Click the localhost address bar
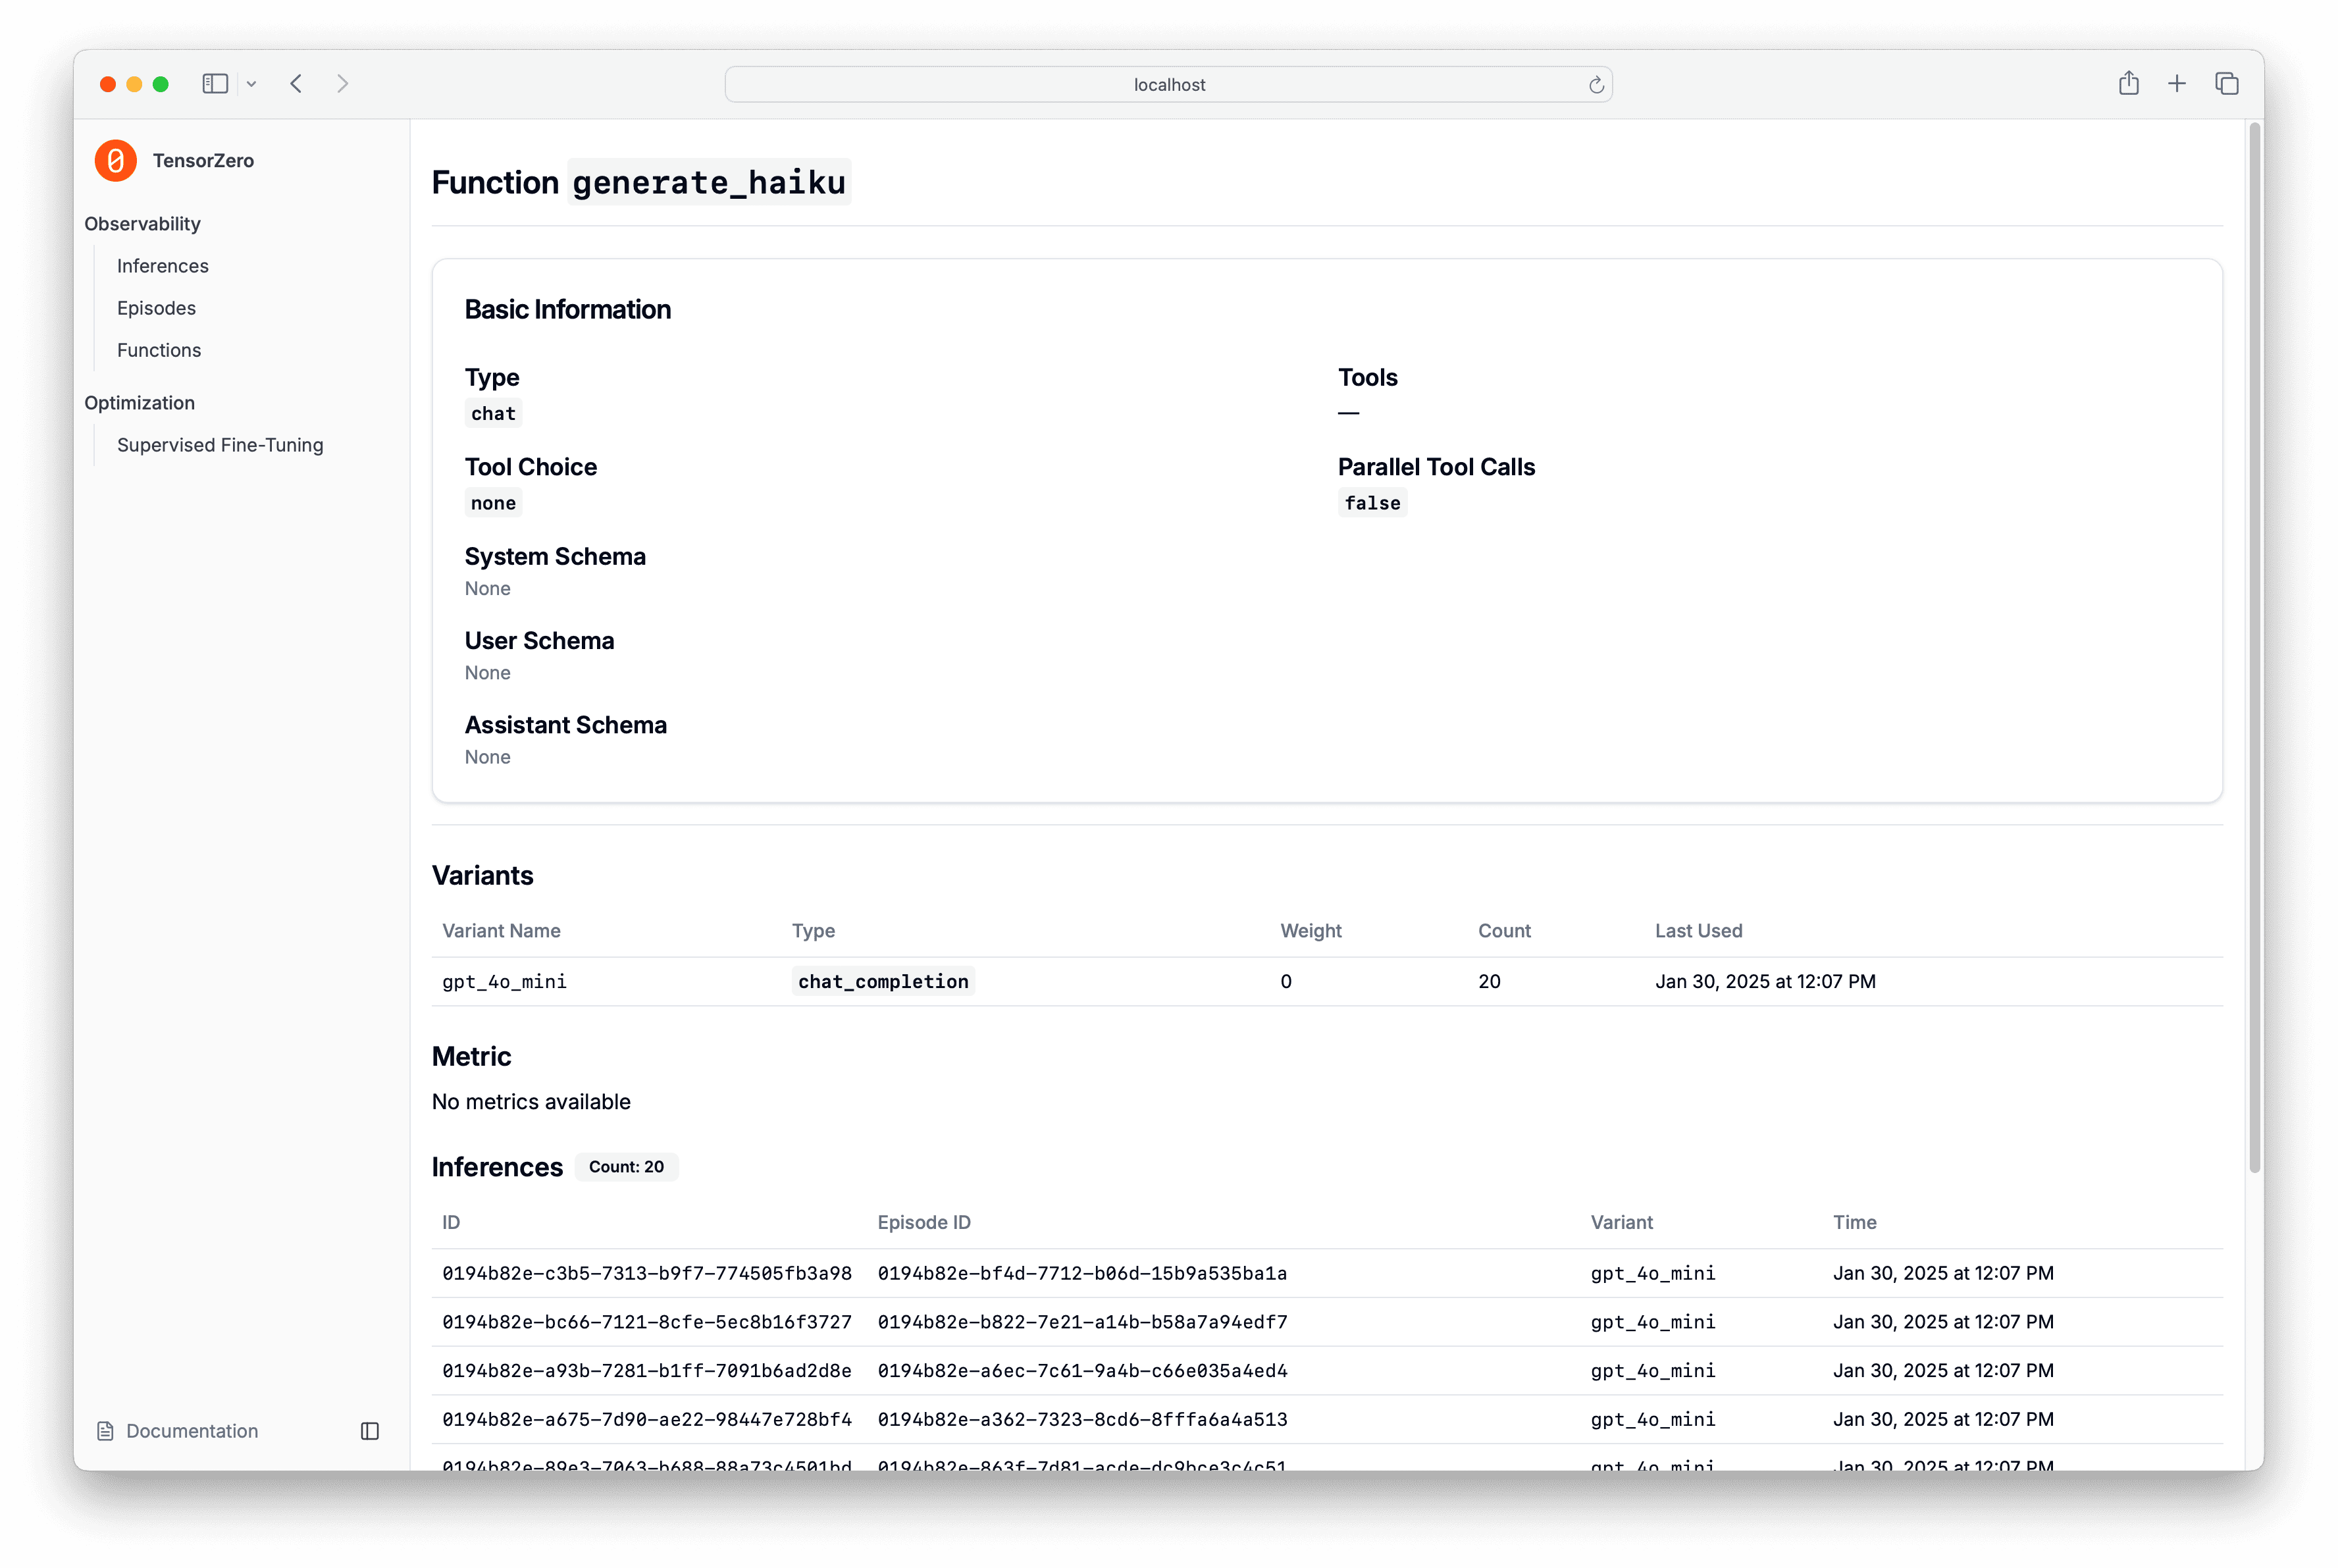2338x1568 pixels. tap(1168, 85)
